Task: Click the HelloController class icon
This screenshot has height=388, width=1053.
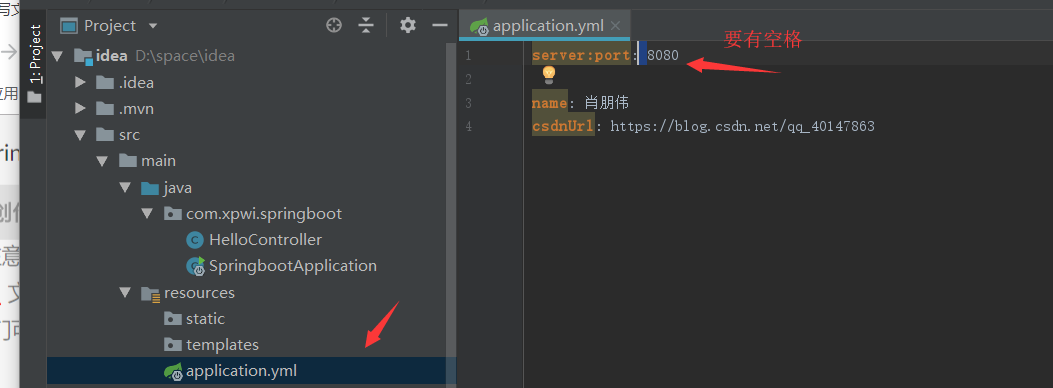Action: (x=195, y=240)
